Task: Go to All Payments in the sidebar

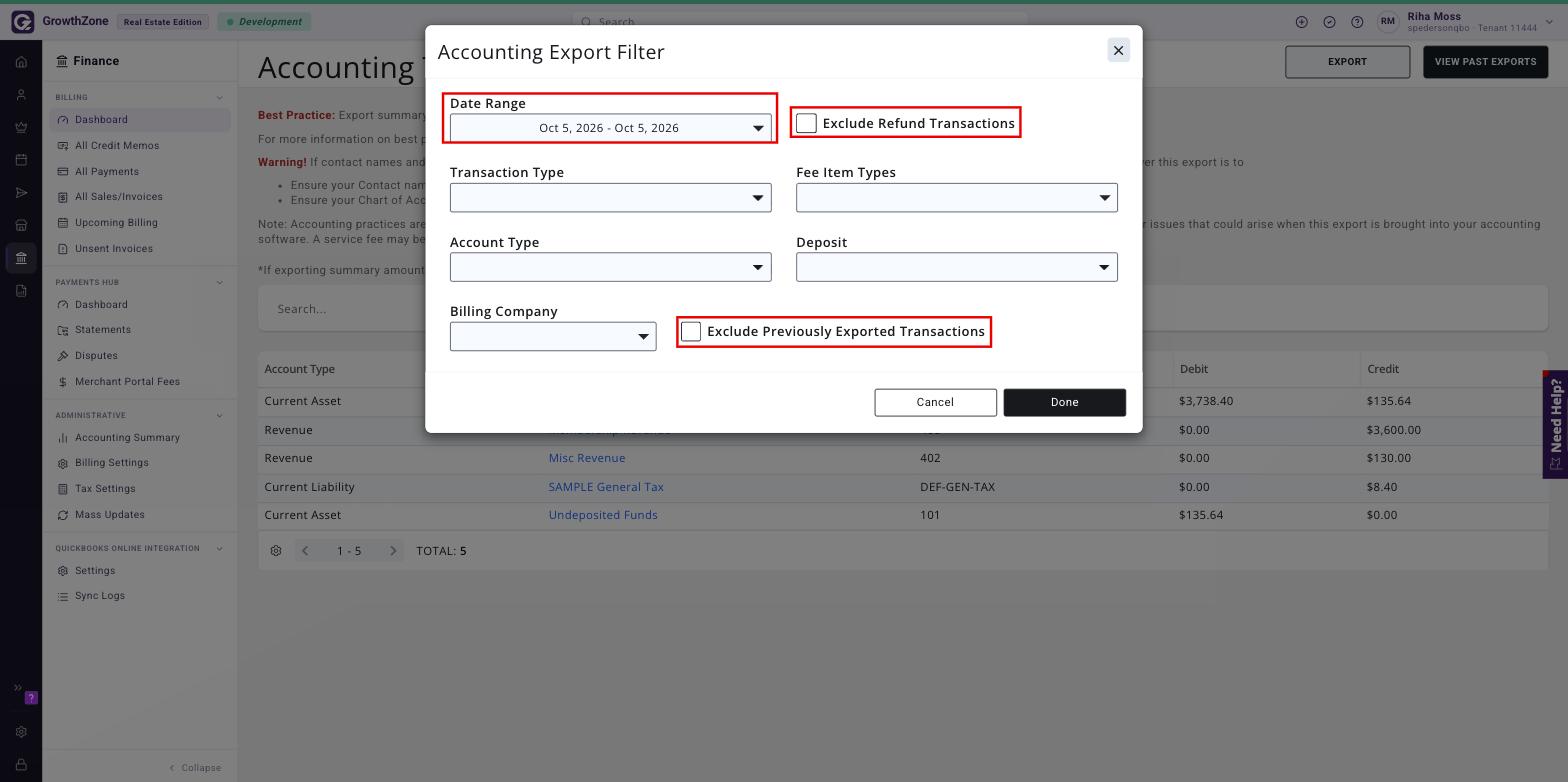Action: [x=106, y=172]
